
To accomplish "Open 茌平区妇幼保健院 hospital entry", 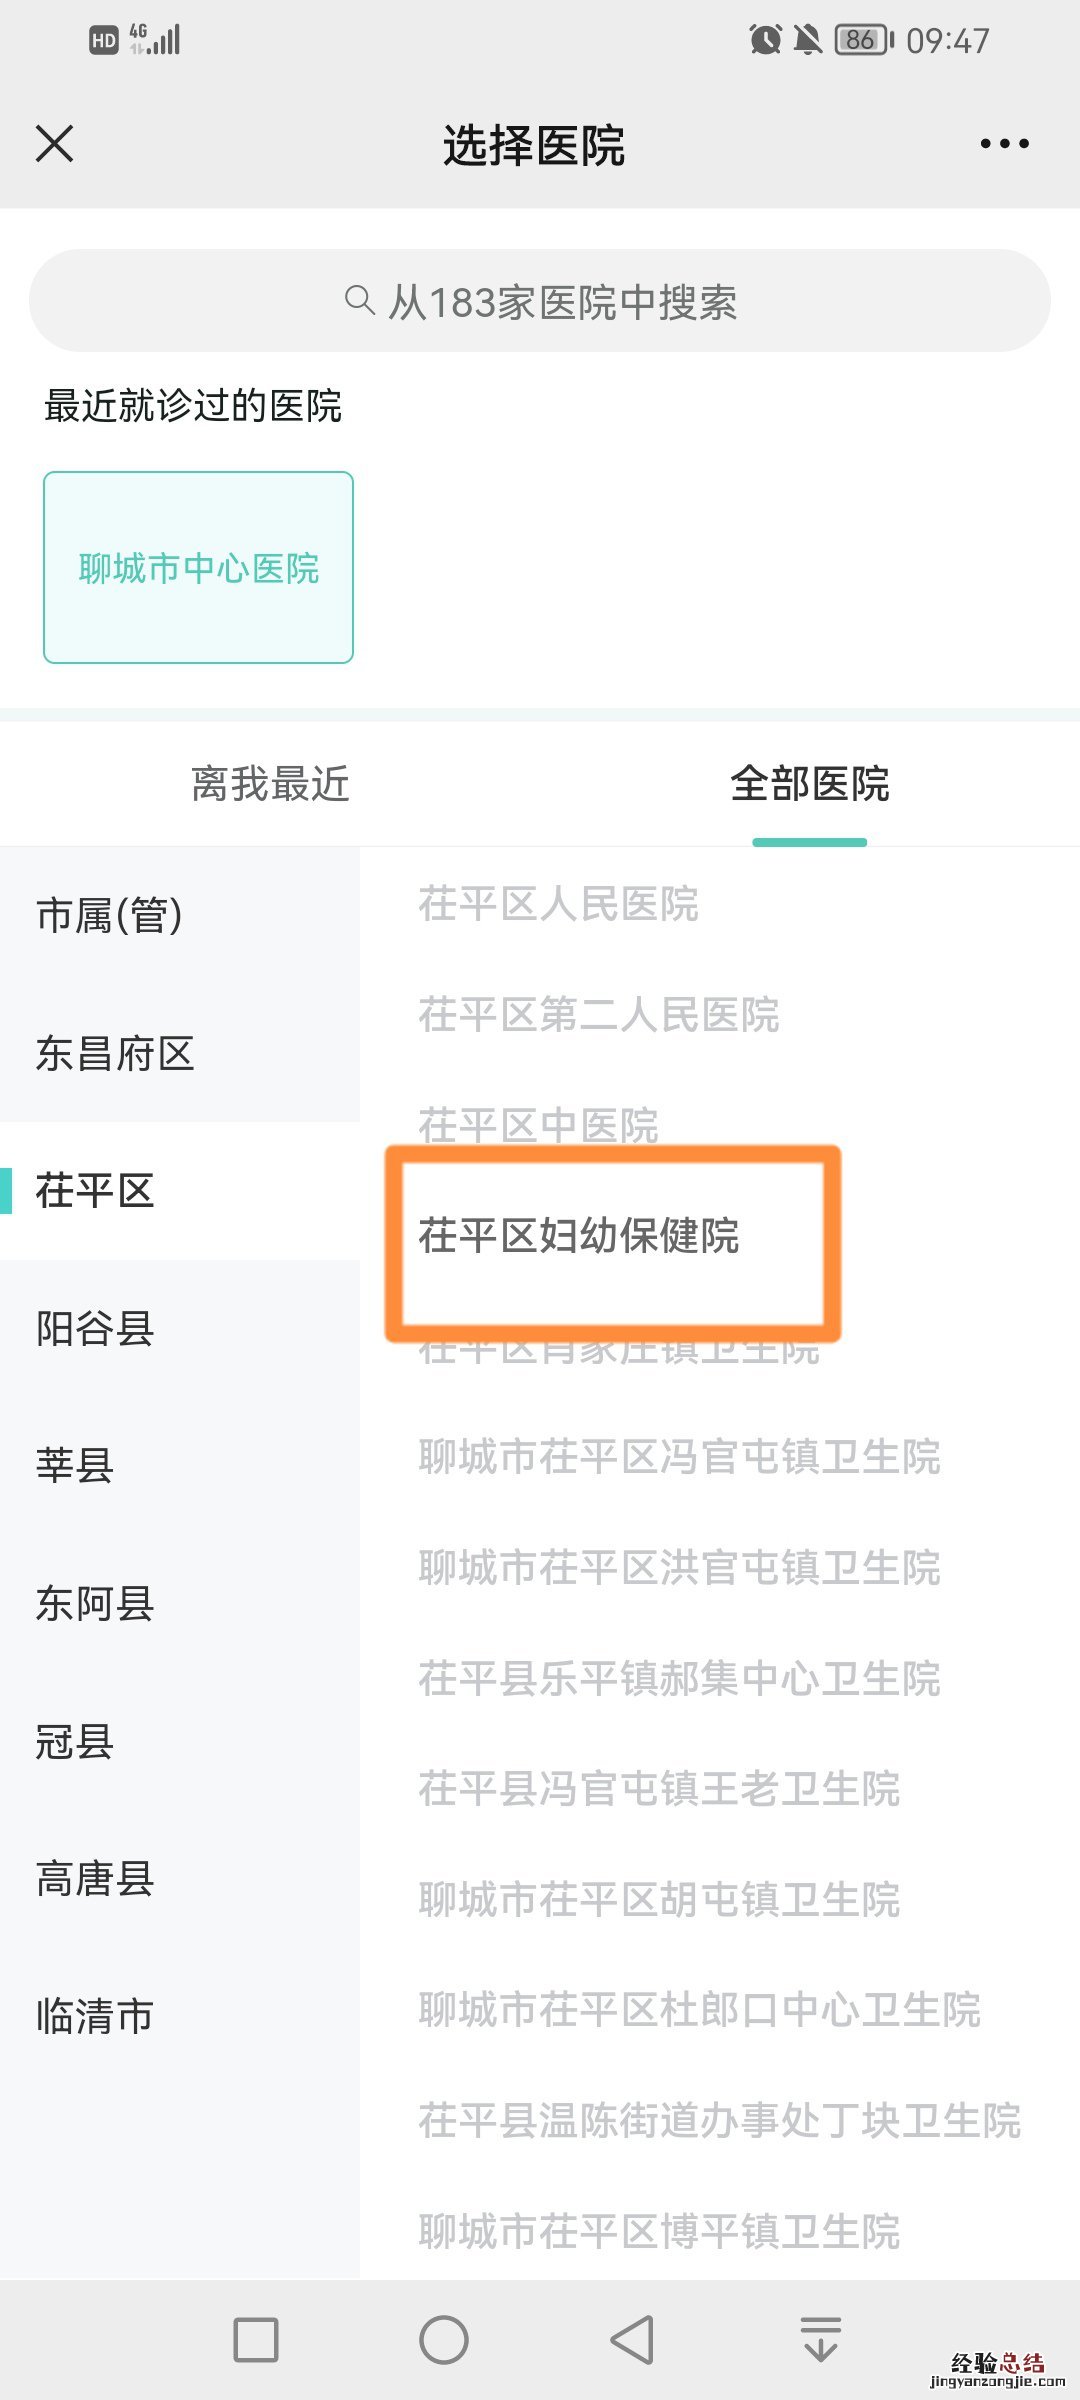I will [579, 1236].
